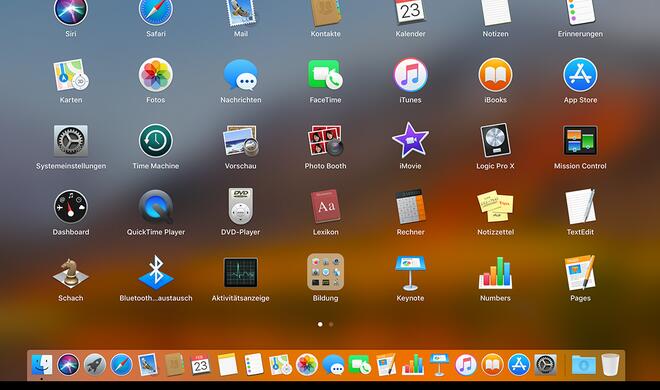Open App Store in the Launchpad grid
660x390 pixels.
tap(580, 75)
